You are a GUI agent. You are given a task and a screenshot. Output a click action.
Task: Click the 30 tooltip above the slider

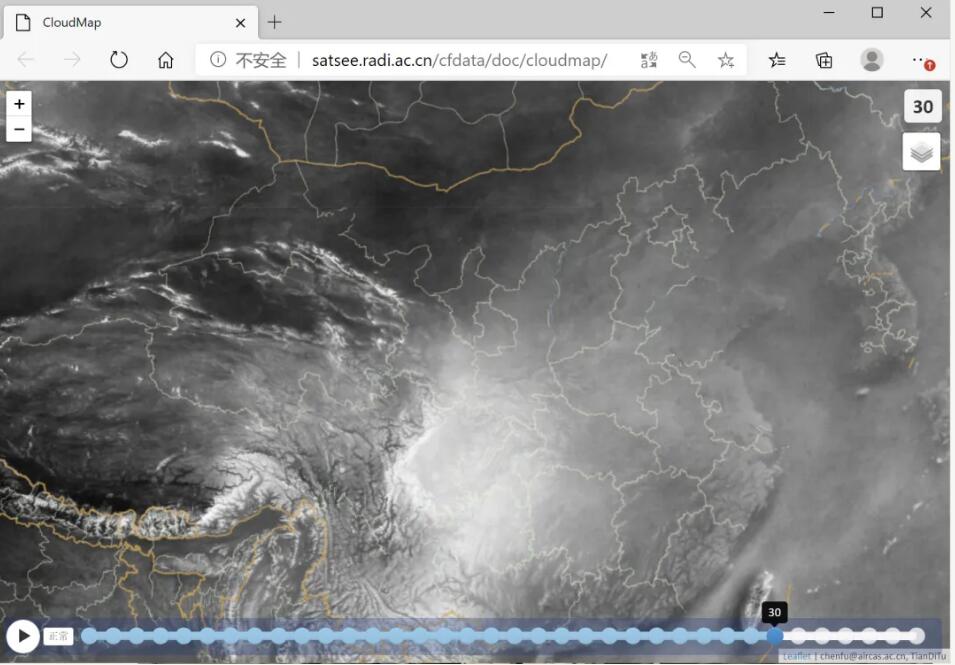coord(774,612)
